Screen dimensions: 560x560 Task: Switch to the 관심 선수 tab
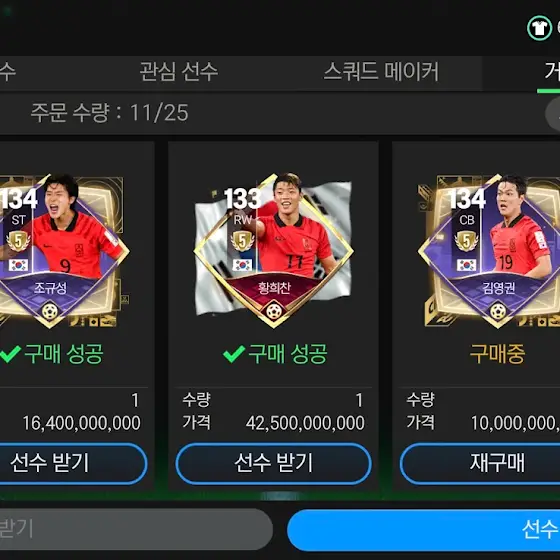point(179,71)
